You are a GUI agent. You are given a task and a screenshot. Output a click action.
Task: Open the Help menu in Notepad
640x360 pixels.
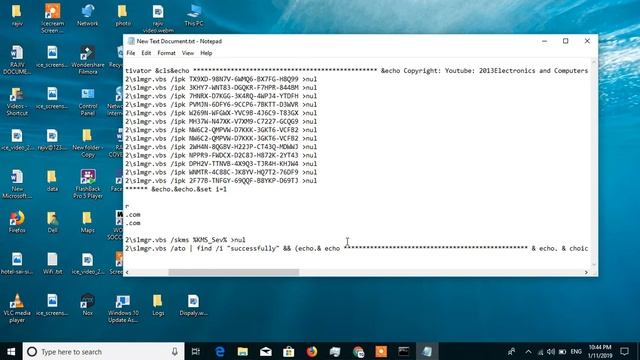[x=206, y=53]
